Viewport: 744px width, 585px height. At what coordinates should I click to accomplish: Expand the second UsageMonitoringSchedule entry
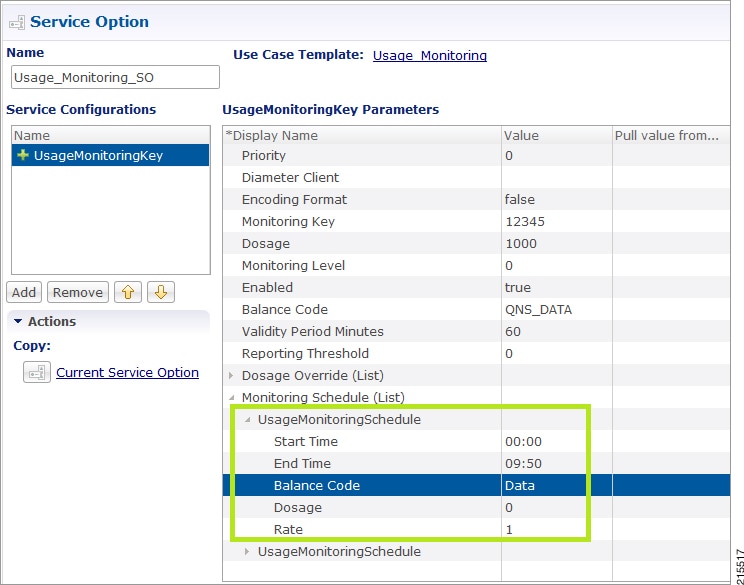(x=247, y=551)
